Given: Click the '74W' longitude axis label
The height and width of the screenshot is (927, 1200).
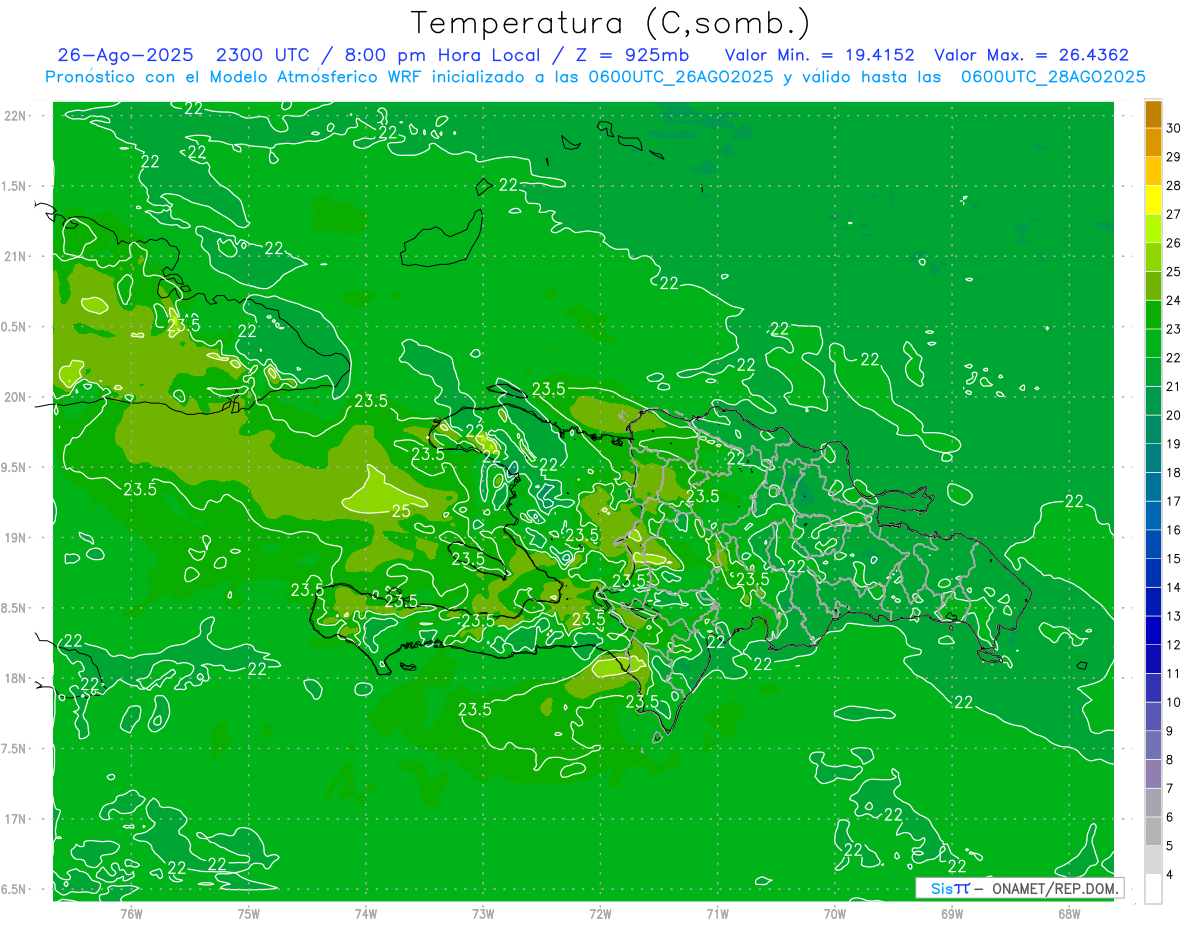Looking at the screenshot, I should click(x=366, y=913).
